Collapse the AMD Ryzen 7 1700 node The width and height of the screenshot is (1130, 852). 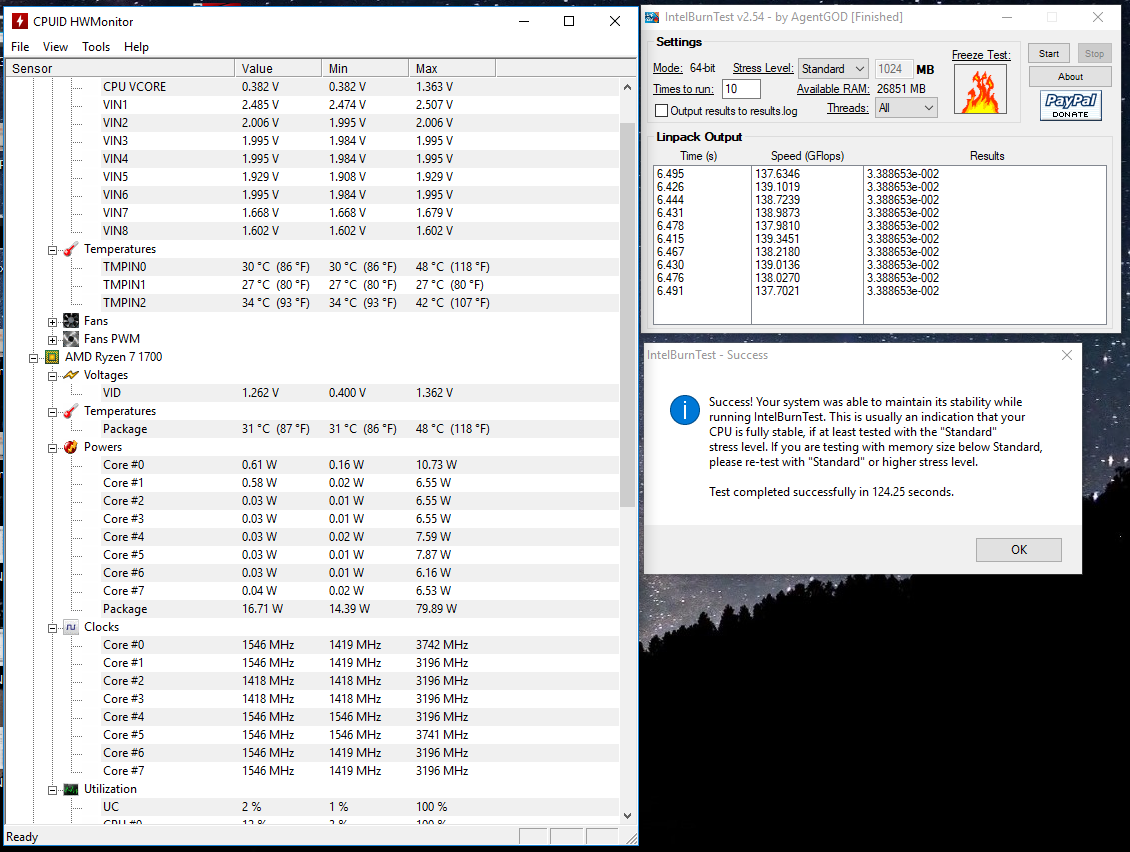tap(33, 358)
